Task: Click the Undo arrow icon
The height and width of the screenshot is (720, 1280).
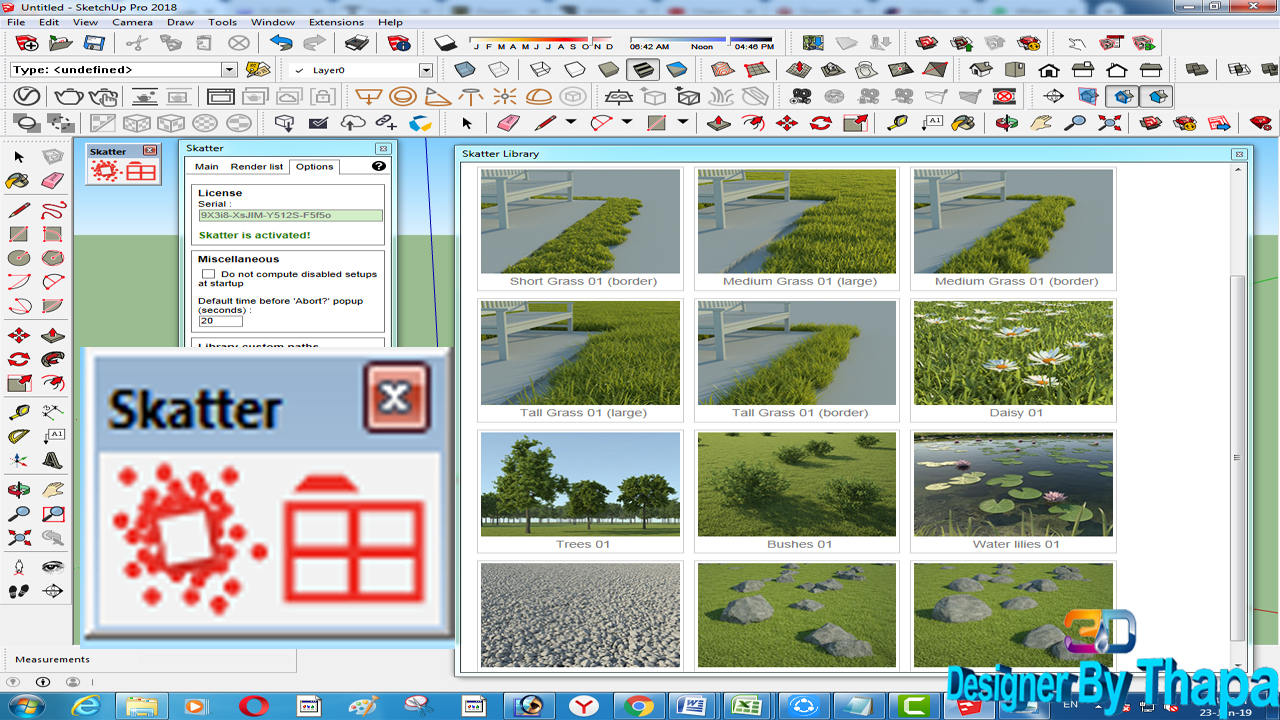Action: (x=281, y=43)
